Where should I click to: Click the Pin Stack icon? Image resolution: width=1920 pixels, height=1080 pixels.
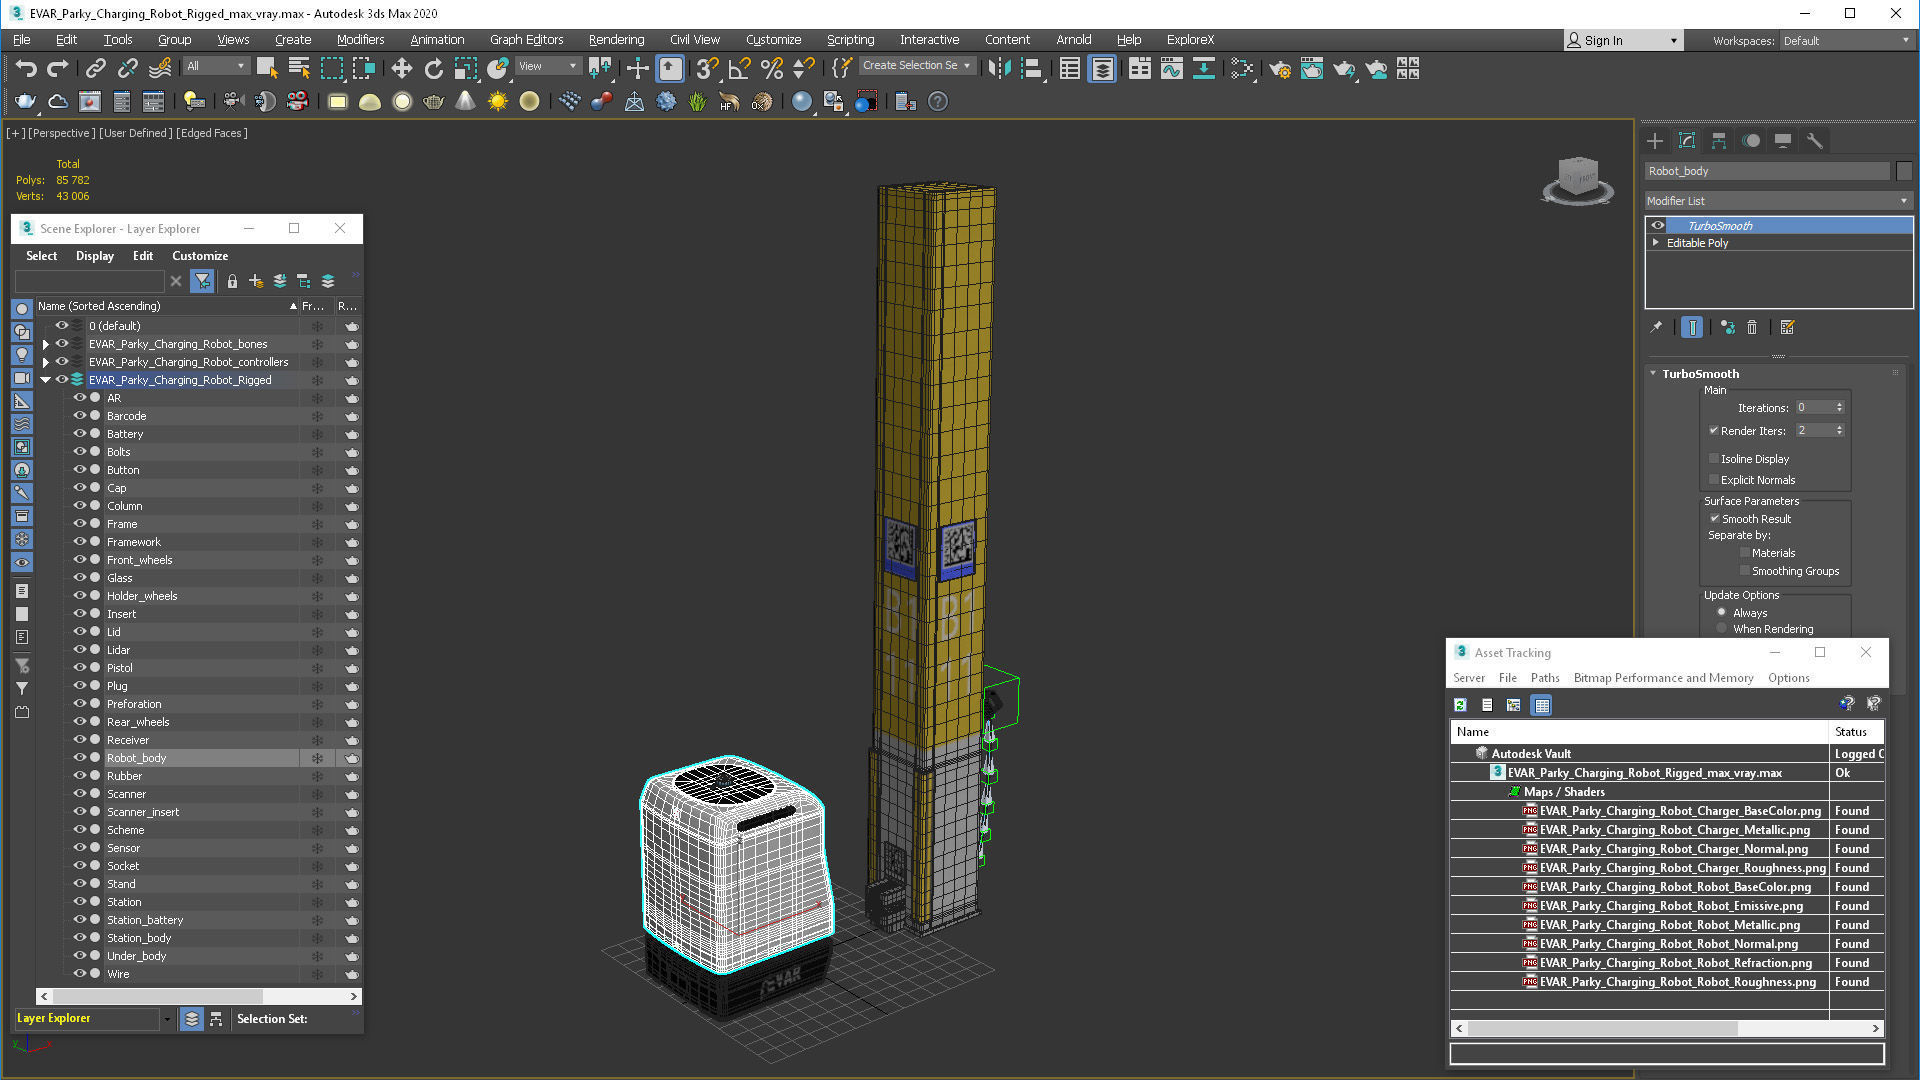pos(1656,327)
